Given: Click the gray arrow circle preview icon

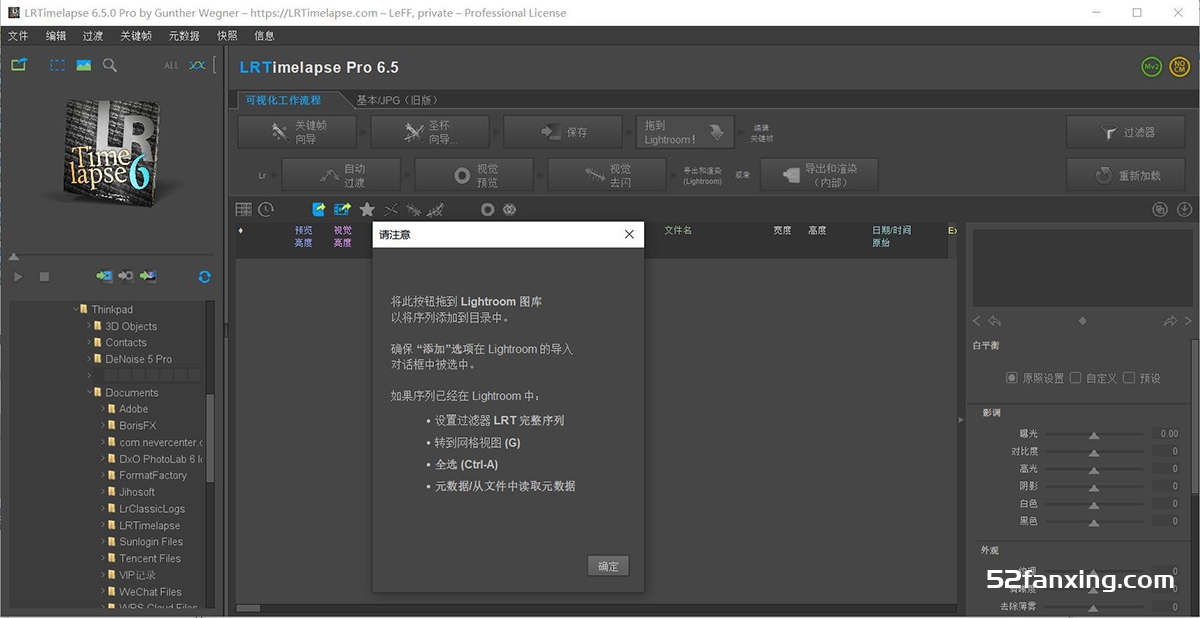Looking at the screenshot, I should [126, 276].
